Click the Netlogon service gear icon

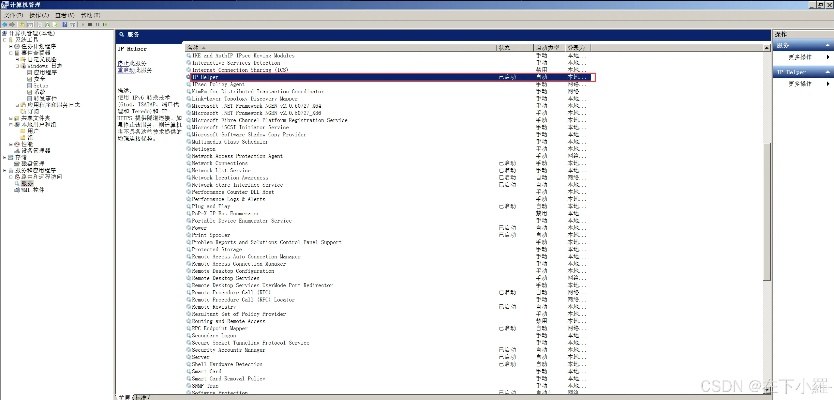coord(189,149)
